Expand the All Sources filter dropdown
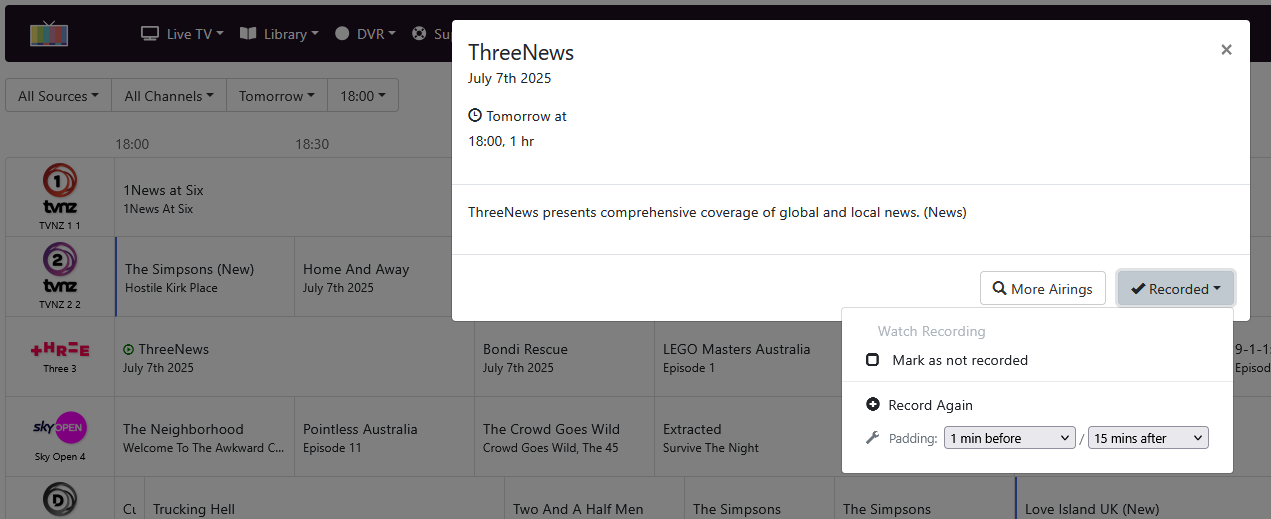Screen dimensions: 1271x519 click(x=58, y=96)
